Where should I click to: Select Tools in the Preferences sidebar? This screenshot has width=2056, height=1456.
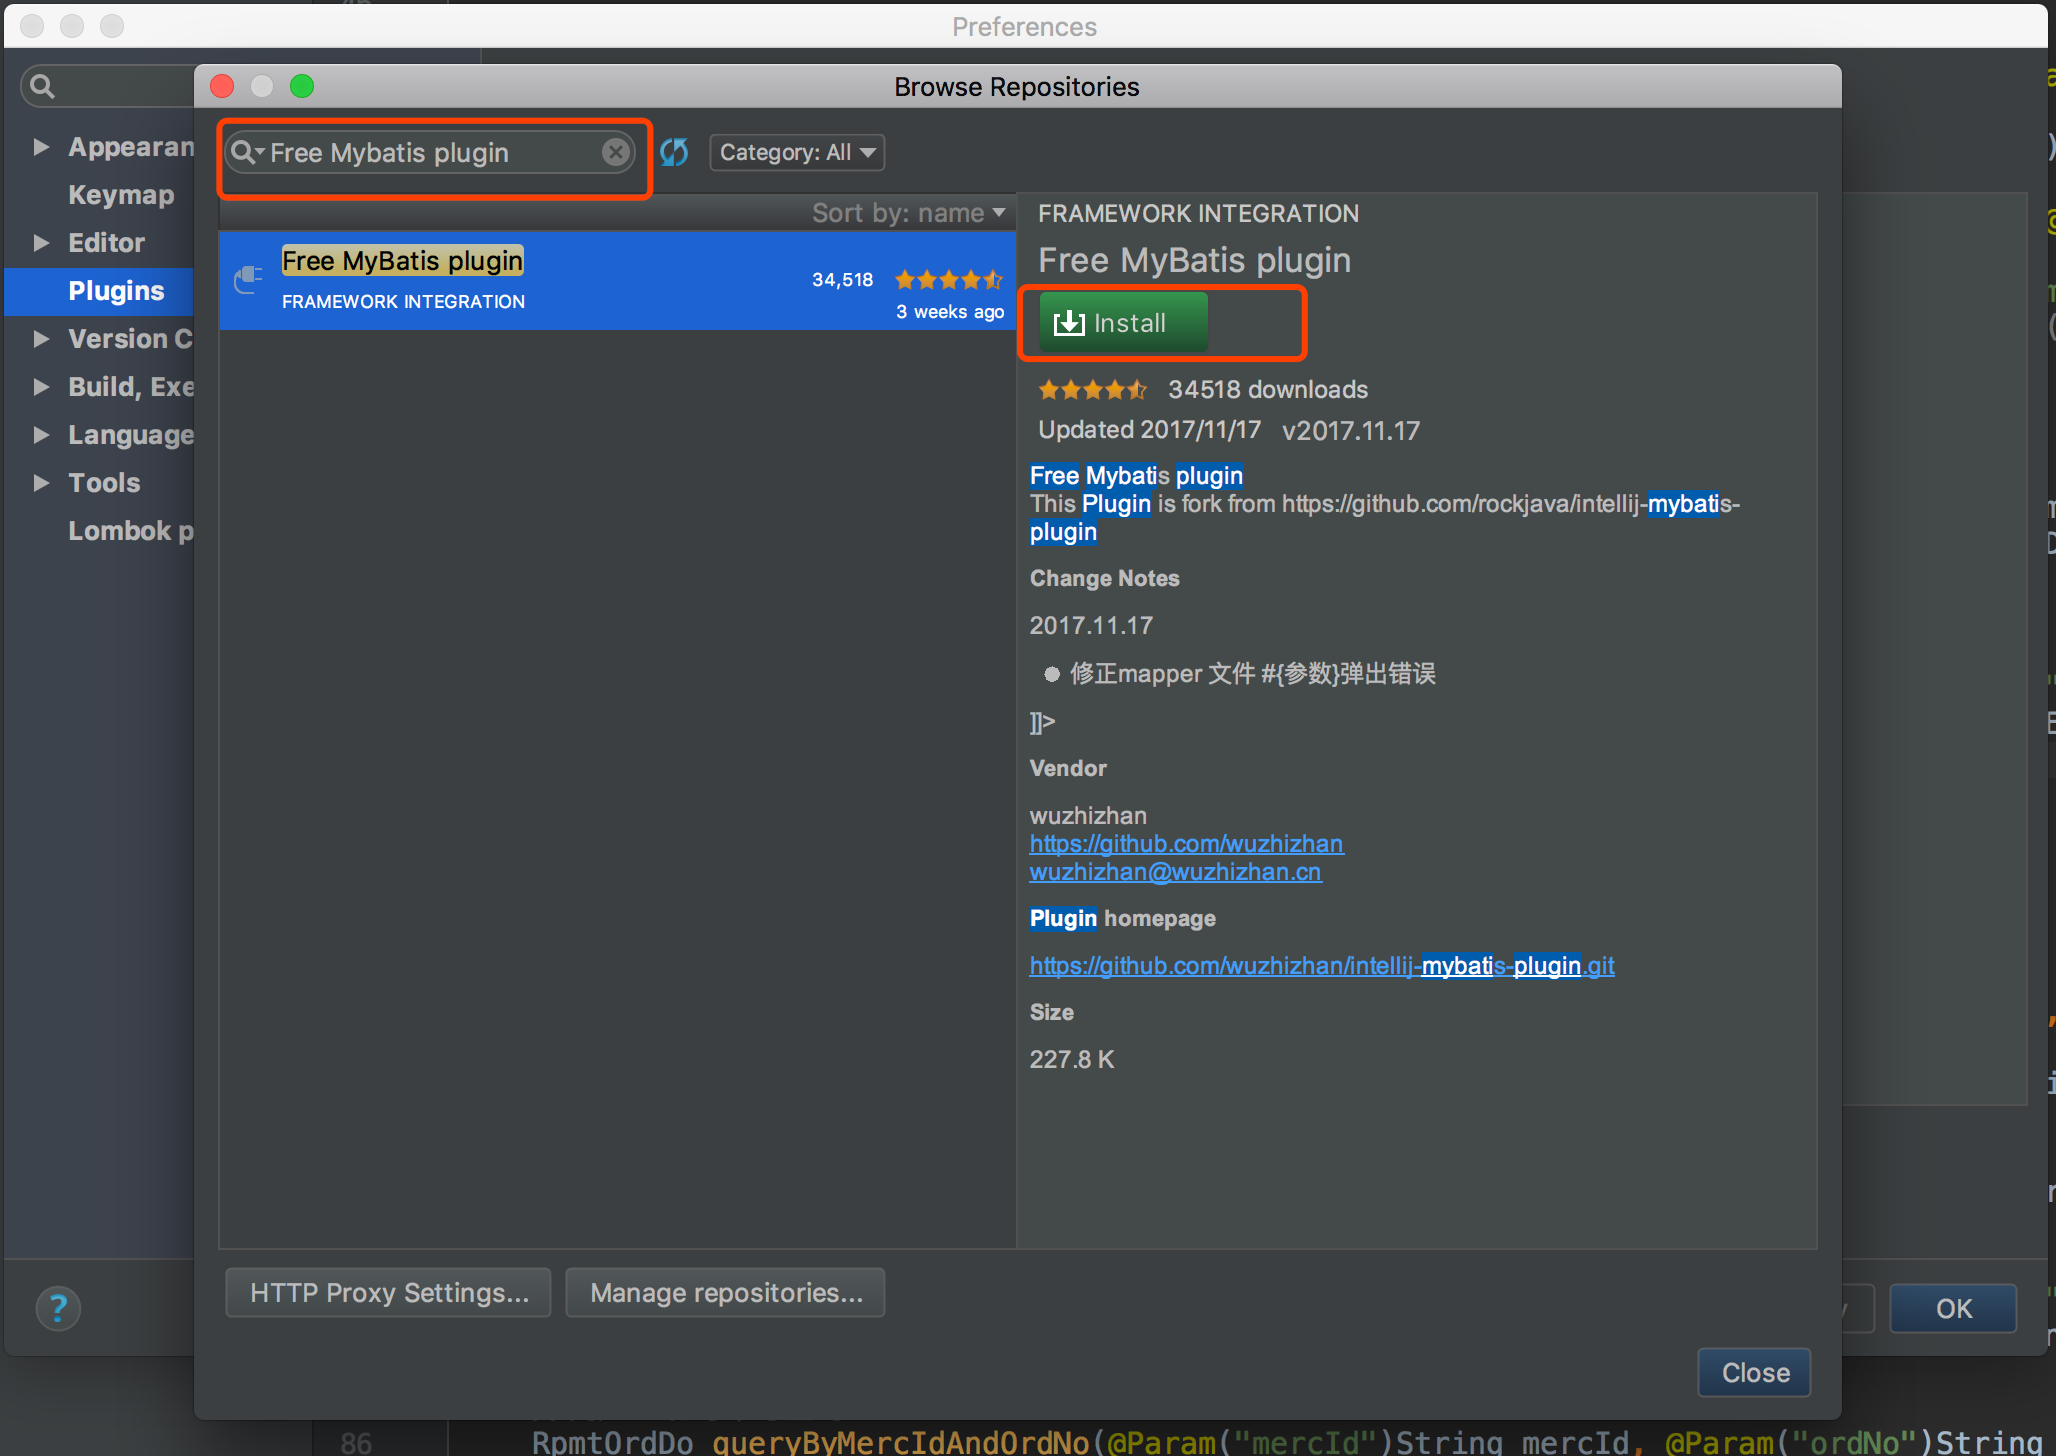point(104,483)
